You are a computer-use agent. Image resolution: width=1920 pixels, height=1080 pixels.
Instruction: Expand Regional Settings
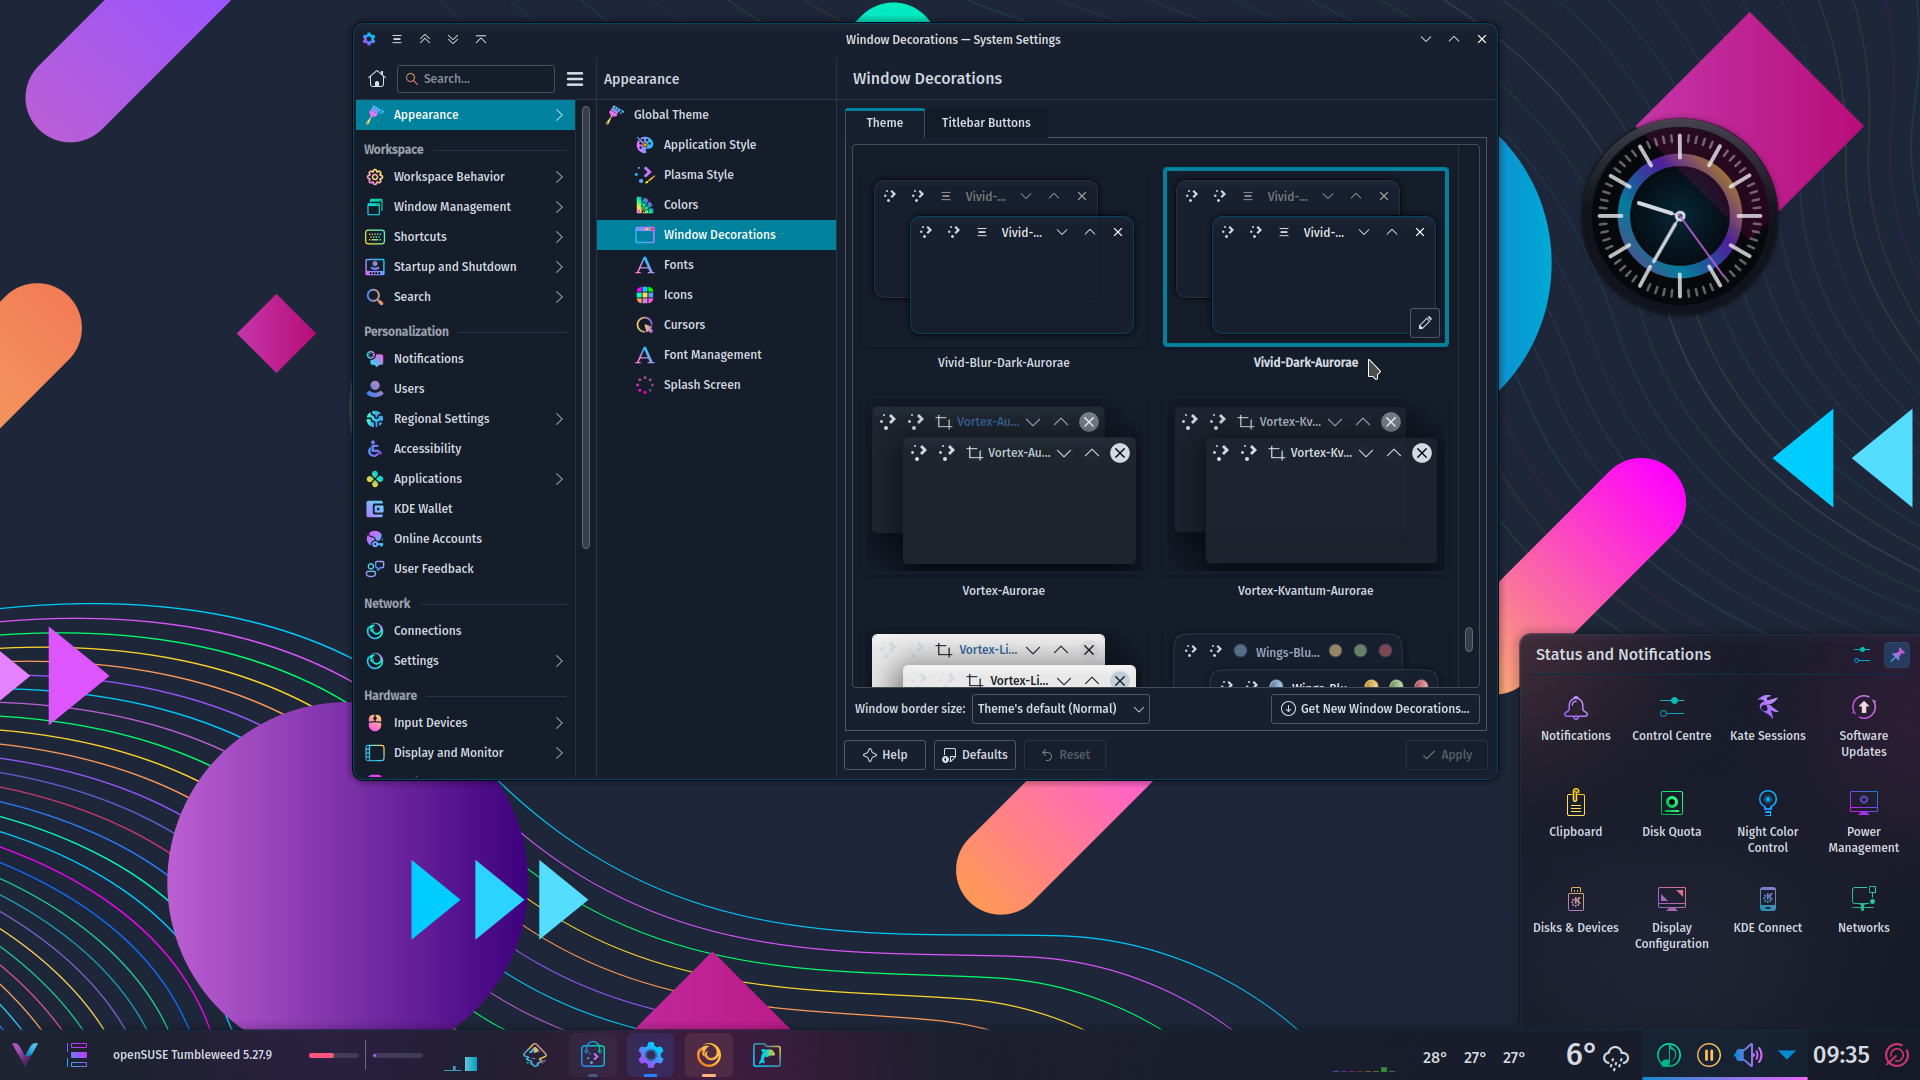559,419
